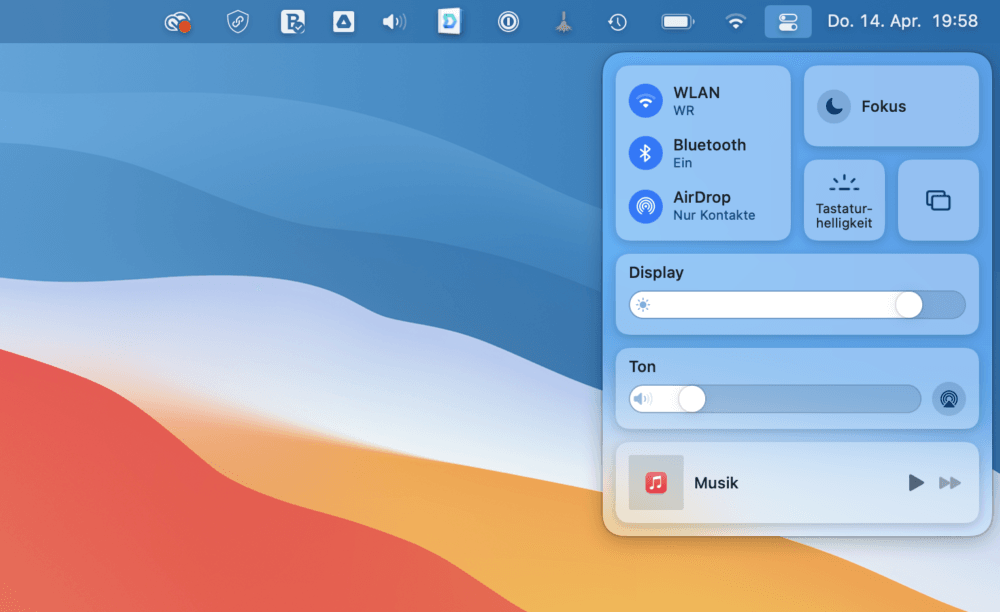Click the Ton volume slider knob
This screenshot has height=612, width=1000.
(691, 399)
